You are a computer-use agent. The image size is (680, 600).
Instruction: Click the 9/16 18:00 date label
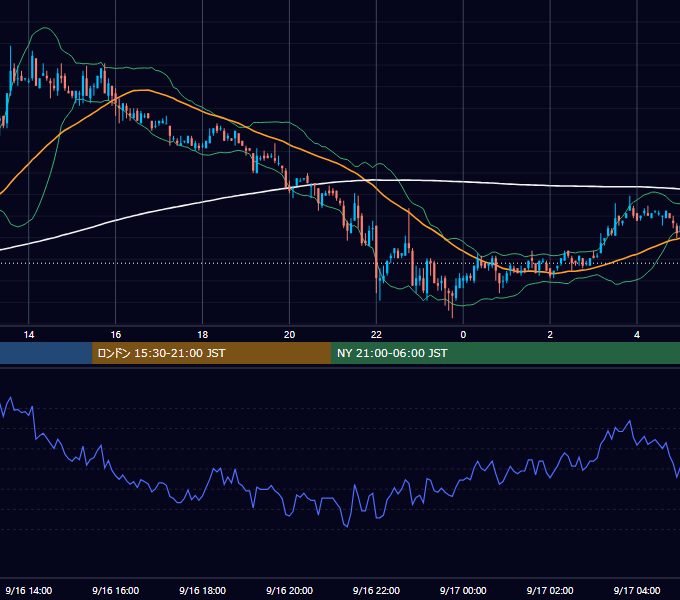coord(203,590)
